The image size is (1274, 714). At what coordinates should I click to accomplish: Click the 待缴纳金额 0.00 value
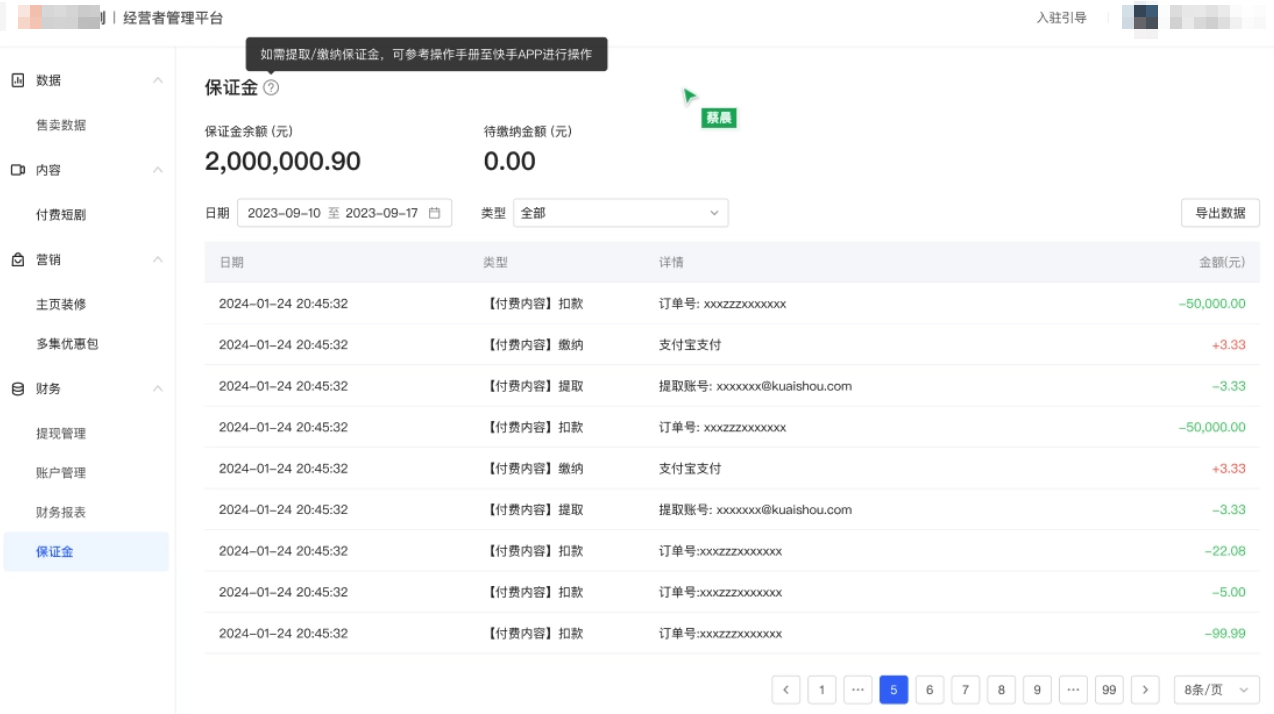[510, 161]
